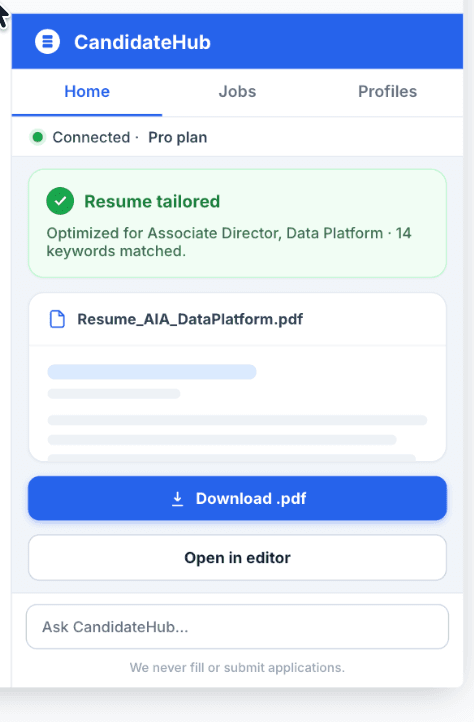Select the Resume_AIA_DataPlatform.pdf file name

[190, 319]
